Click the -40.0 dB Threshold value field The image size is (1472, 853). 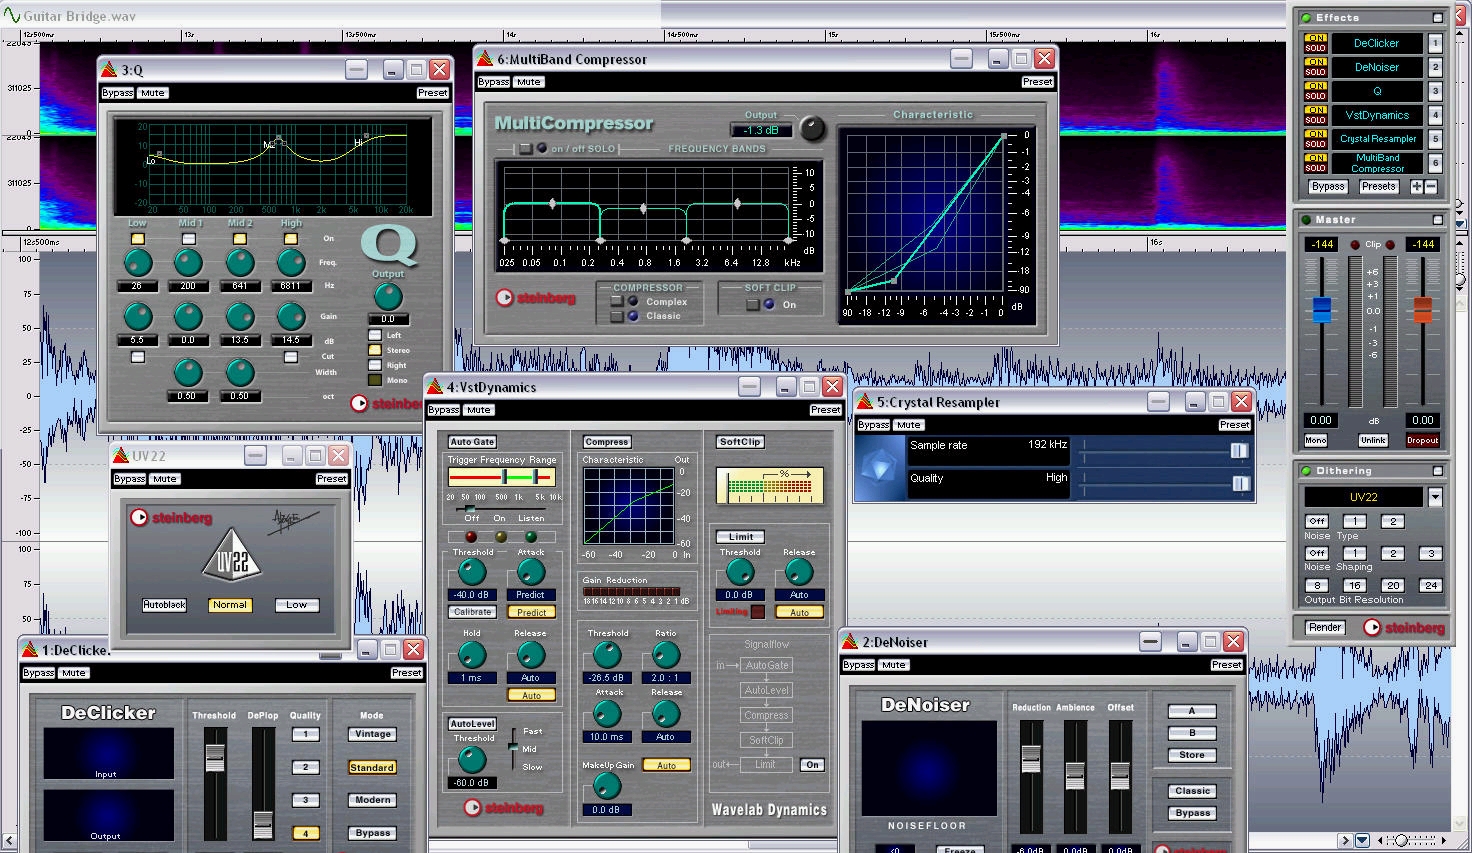[x=471, y=595]
